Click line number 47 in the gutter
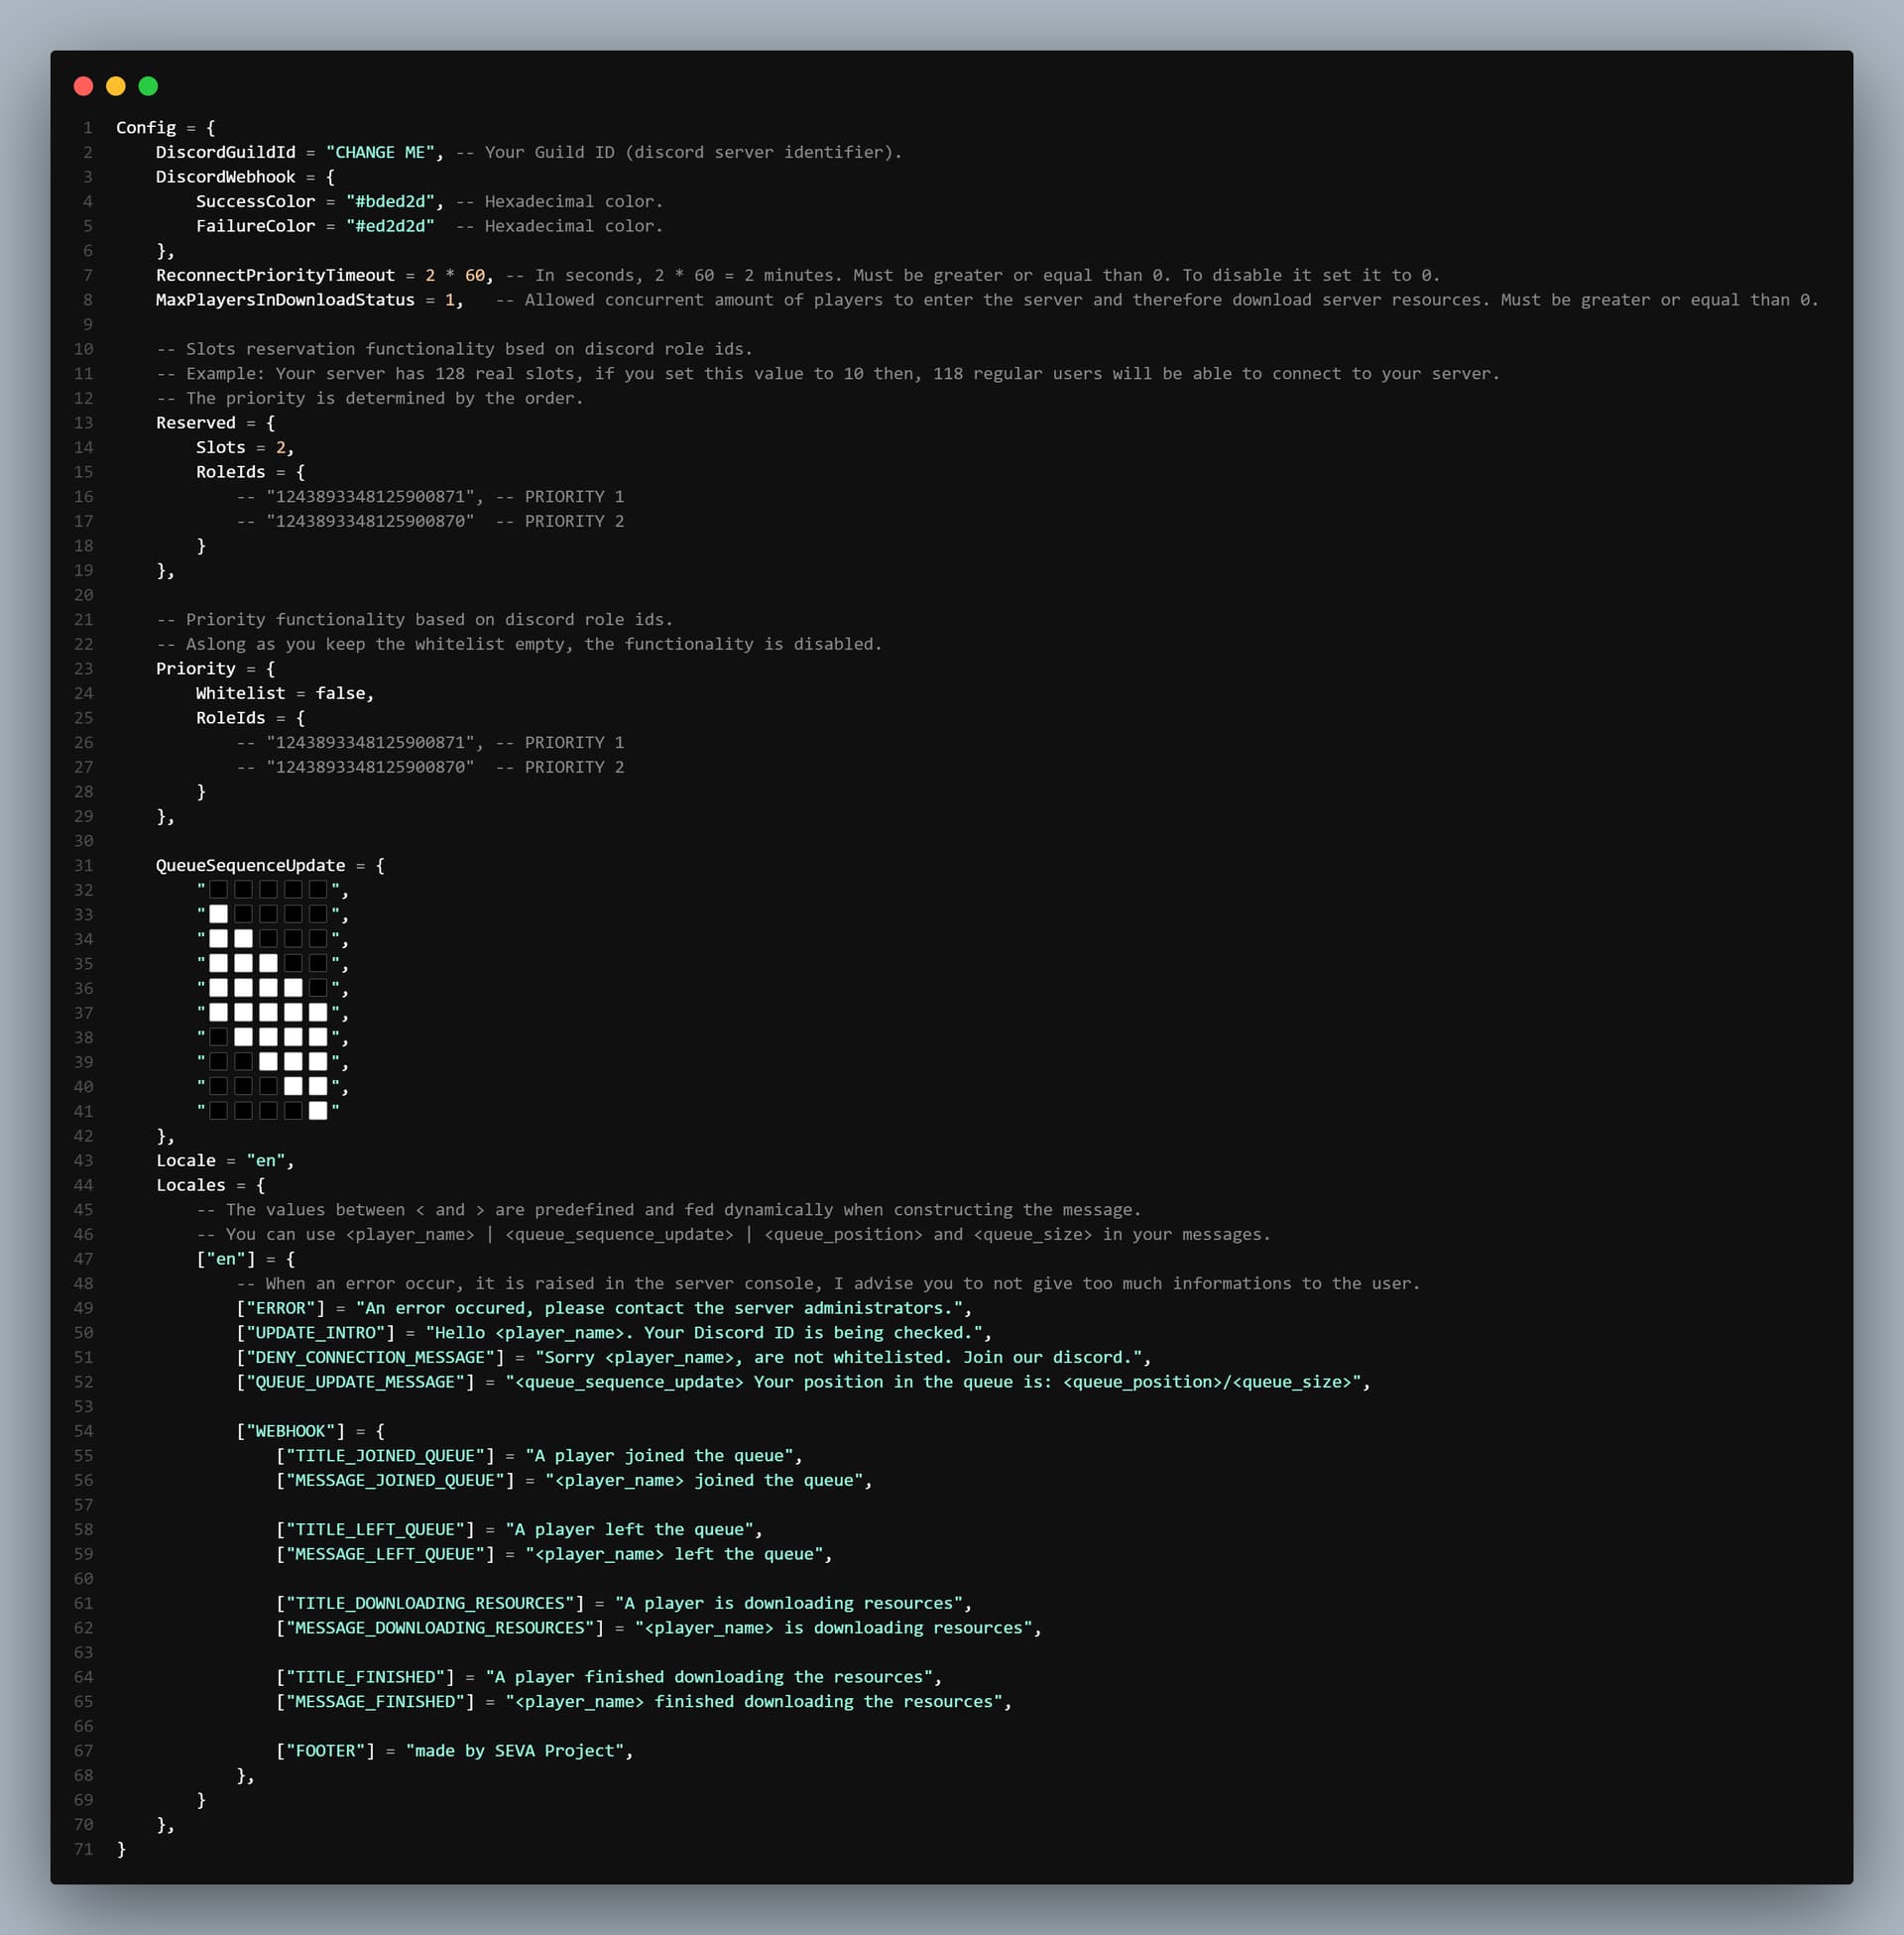 [84, 1258]
